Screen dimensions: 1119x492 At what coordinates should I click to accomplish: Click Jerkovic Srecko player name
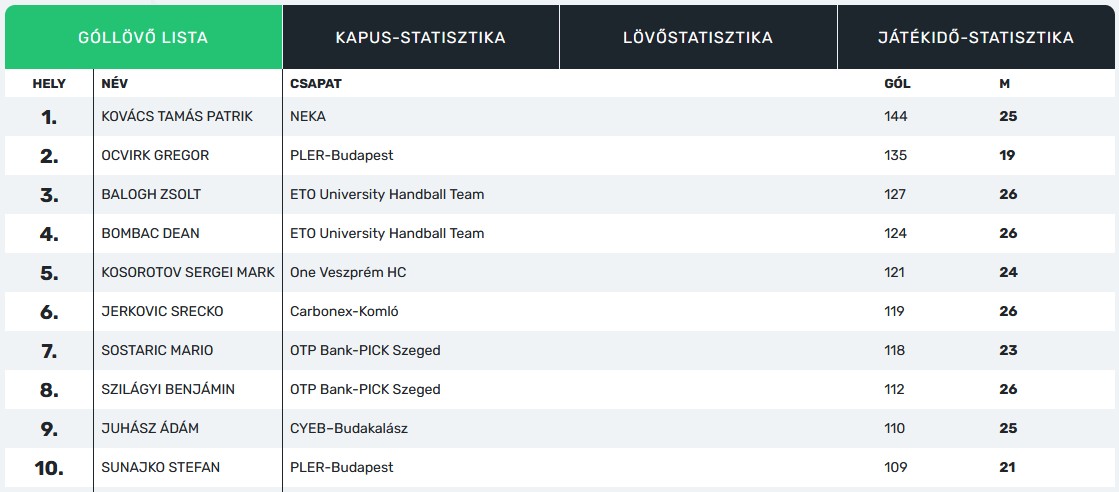pyautogui.click(x=162, y=312)
